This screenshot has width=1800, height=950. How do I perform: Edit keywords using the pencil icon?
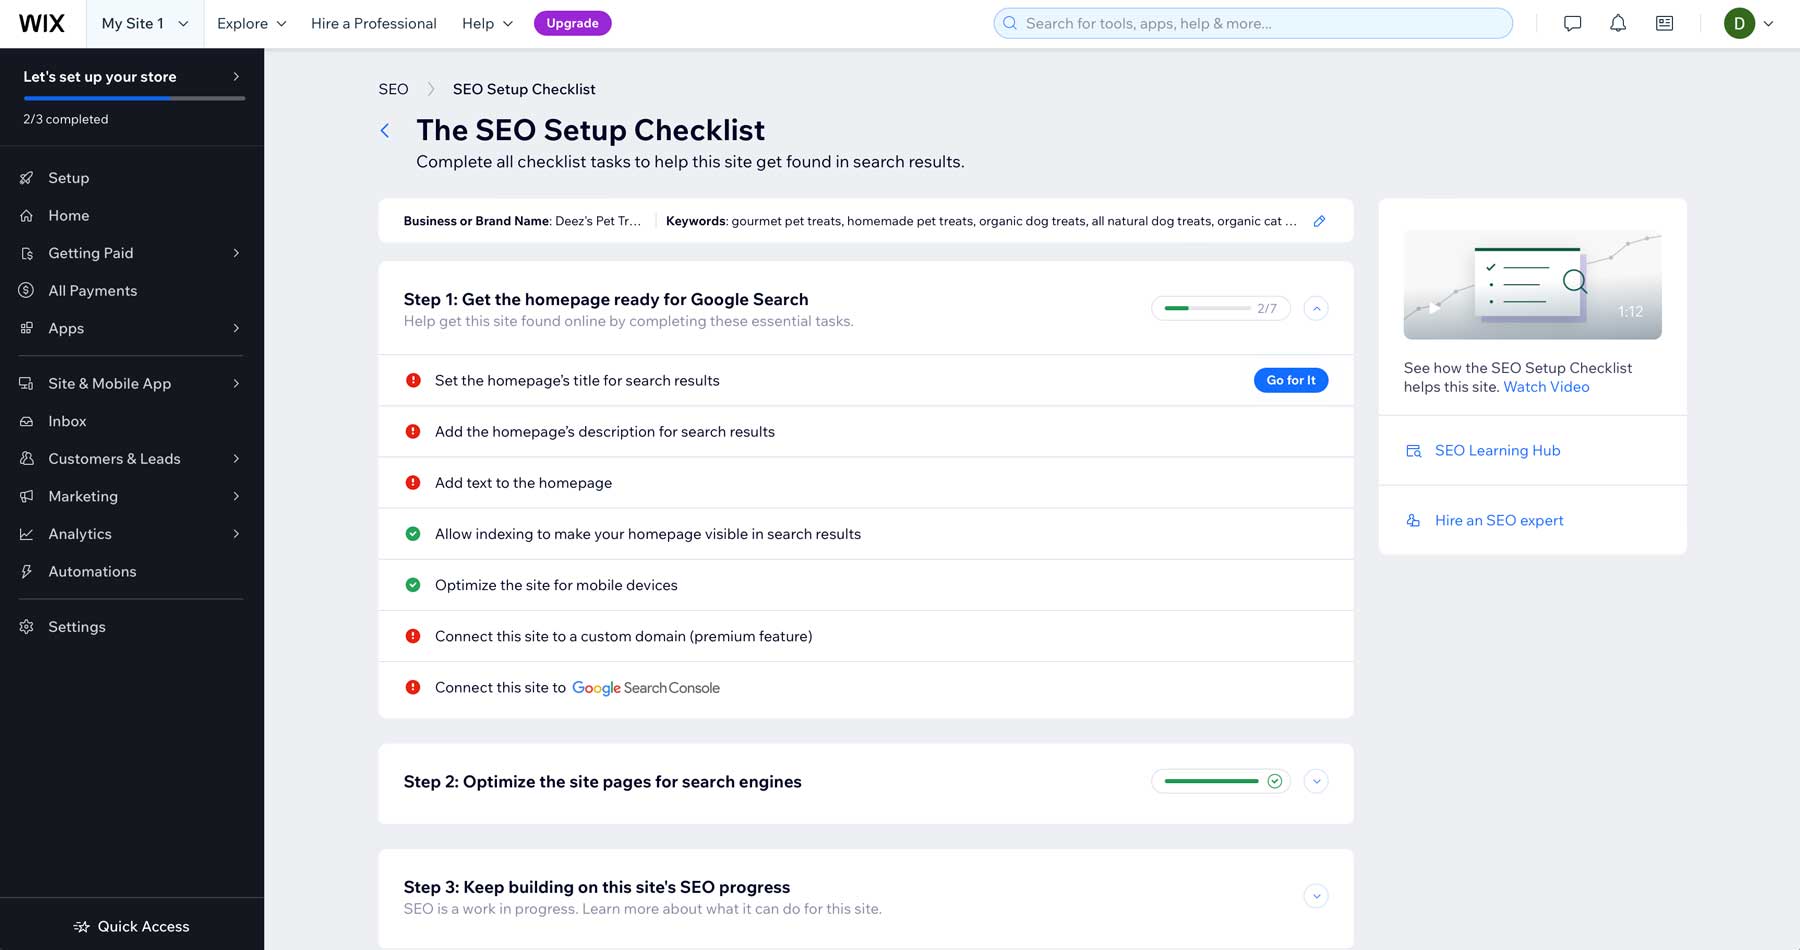coord(1319,221)
